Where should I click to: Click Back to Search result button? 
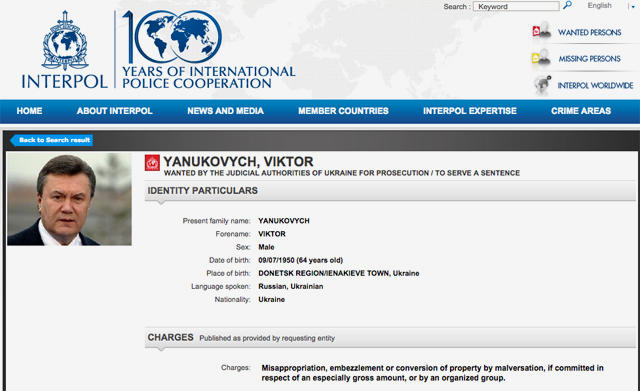click(52, 140)
